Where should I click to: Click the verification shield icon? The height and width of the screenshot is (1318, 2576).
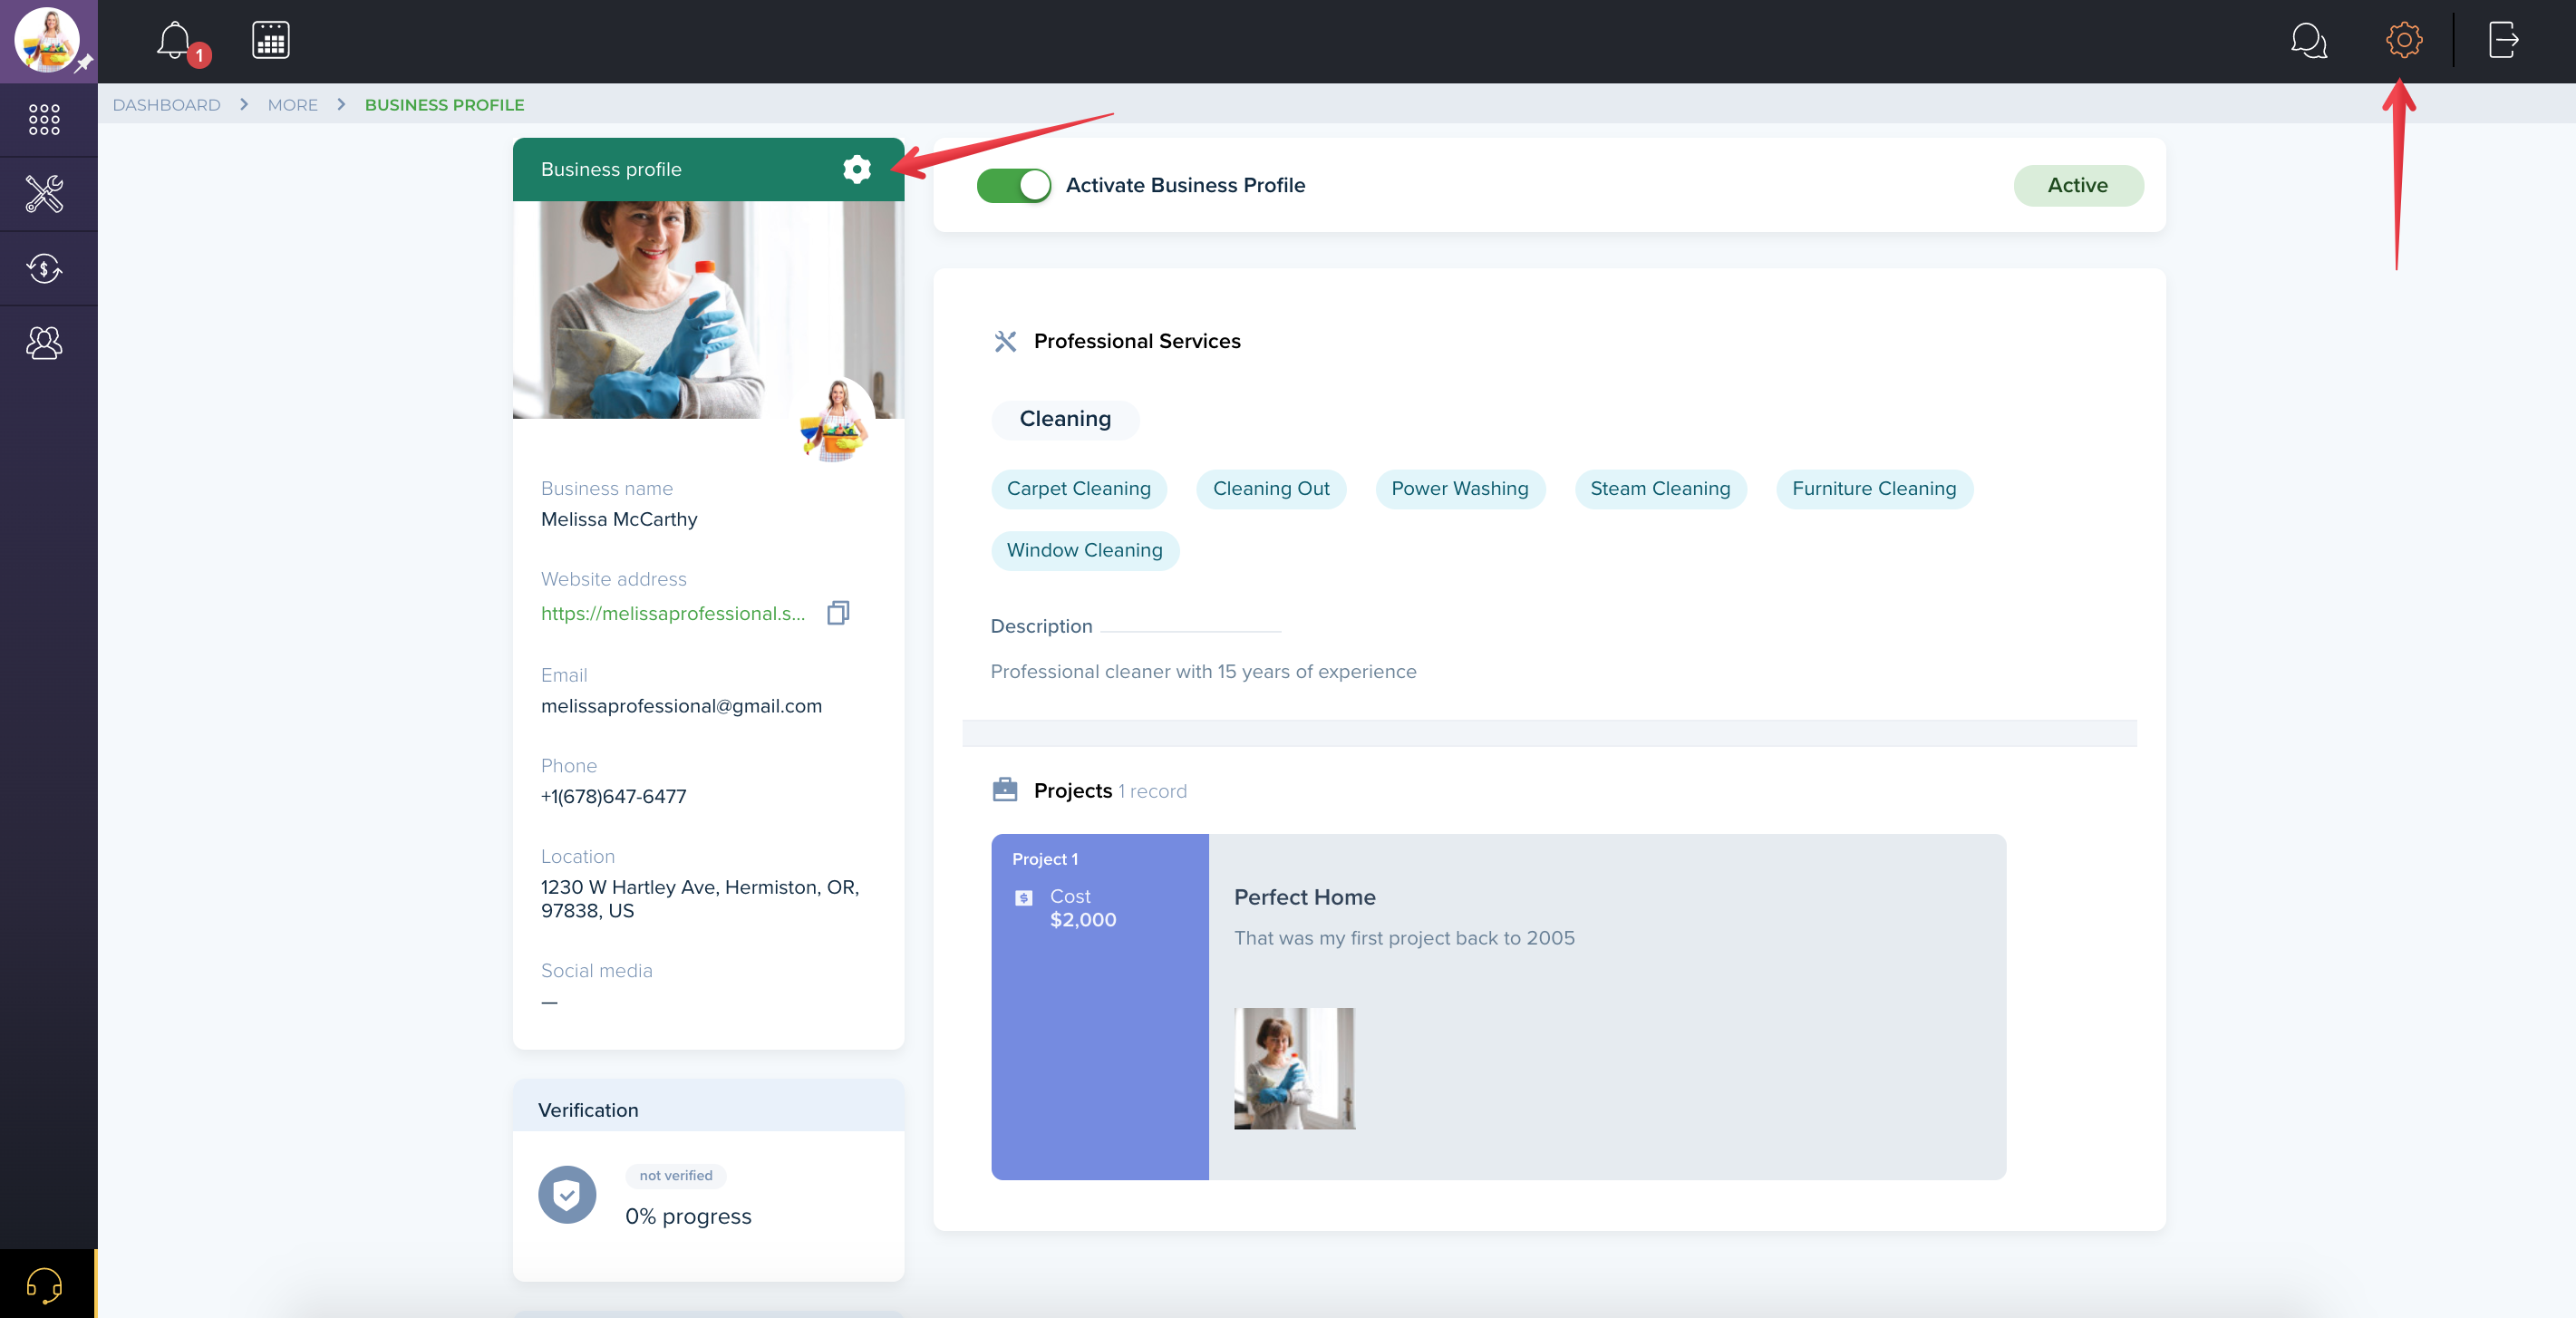pyautogui.click(x=567, y=1194)
